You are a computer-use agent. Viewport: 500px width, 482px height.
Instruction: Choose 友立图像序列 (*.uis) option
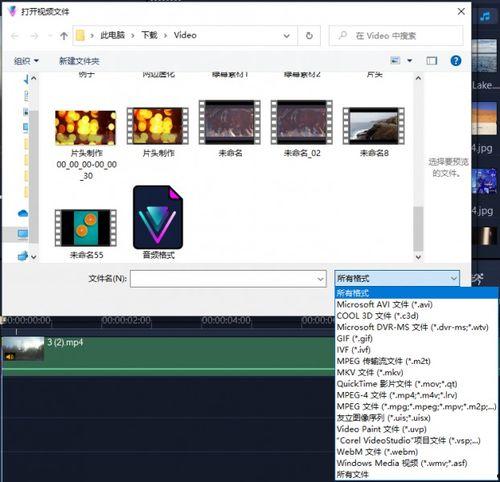click(x=416, y=418)
